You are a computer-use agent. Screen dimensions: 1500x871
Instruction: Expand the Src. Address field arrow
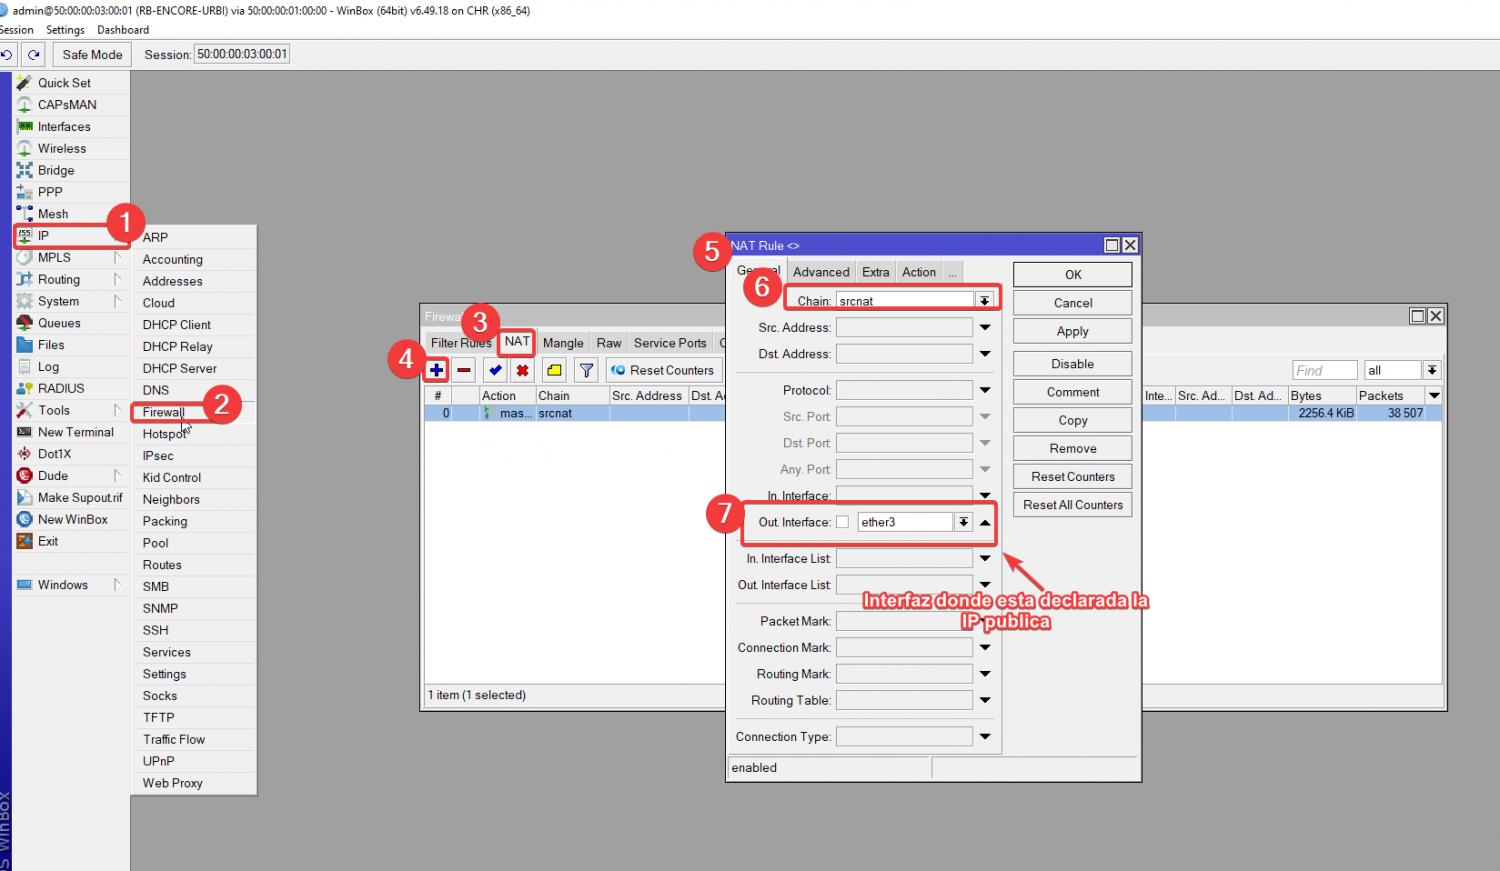point(985,327)
